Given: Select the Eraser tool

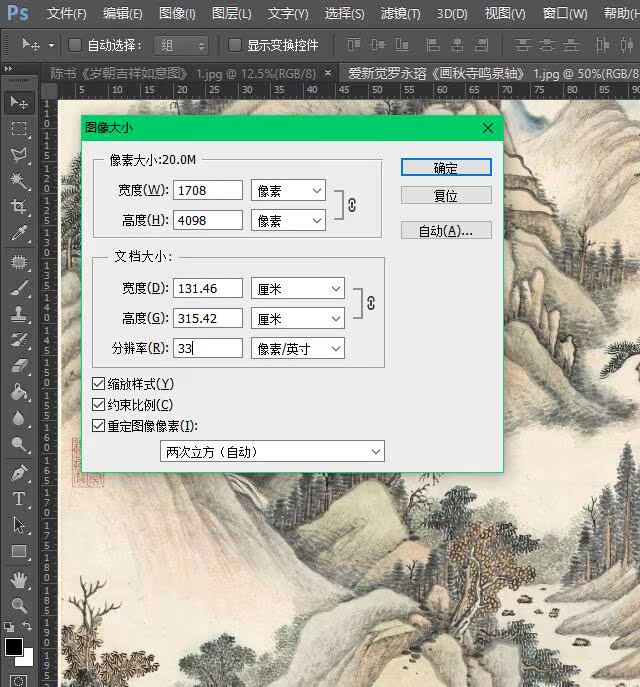Looking at the screenshot, I should [x=19, y=365].
